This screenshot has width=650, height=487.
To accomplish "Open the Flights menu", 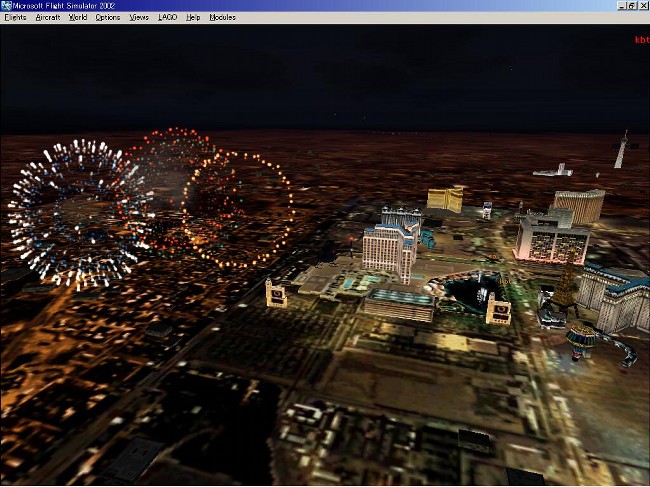I will (15, 17).
